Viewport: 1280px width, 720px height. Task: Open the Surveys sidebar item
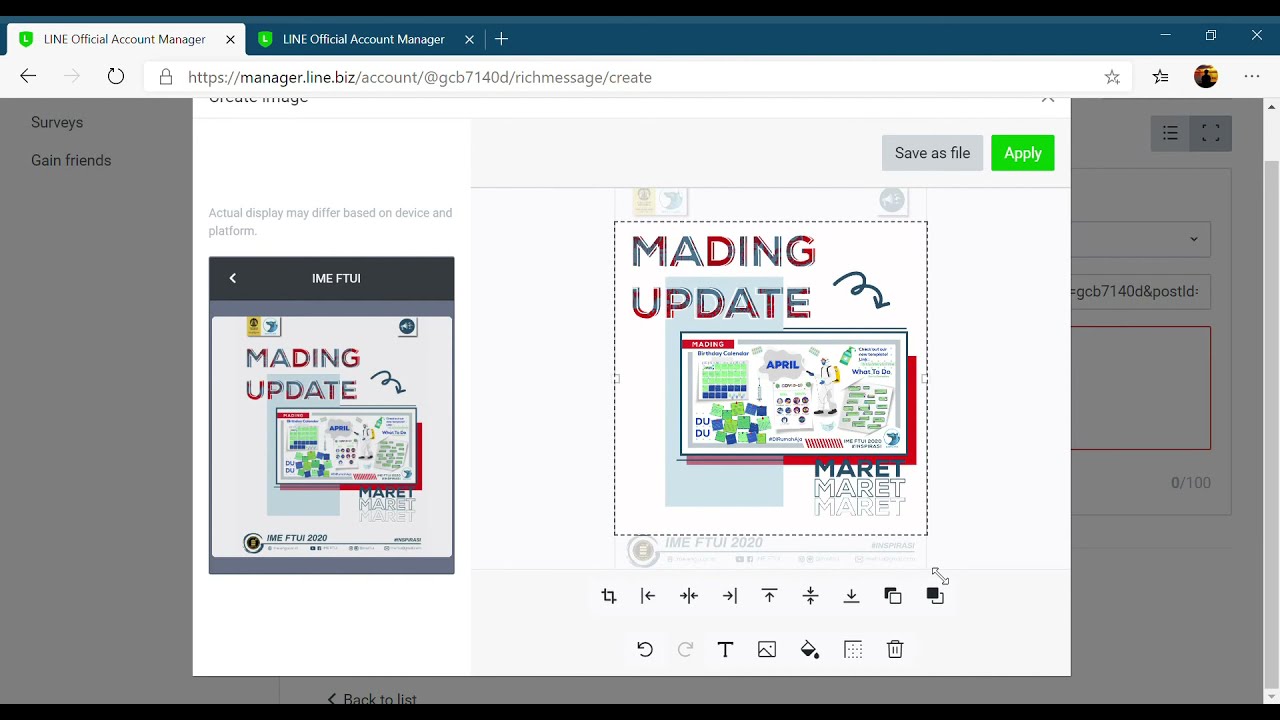click(x=57, y=122)
